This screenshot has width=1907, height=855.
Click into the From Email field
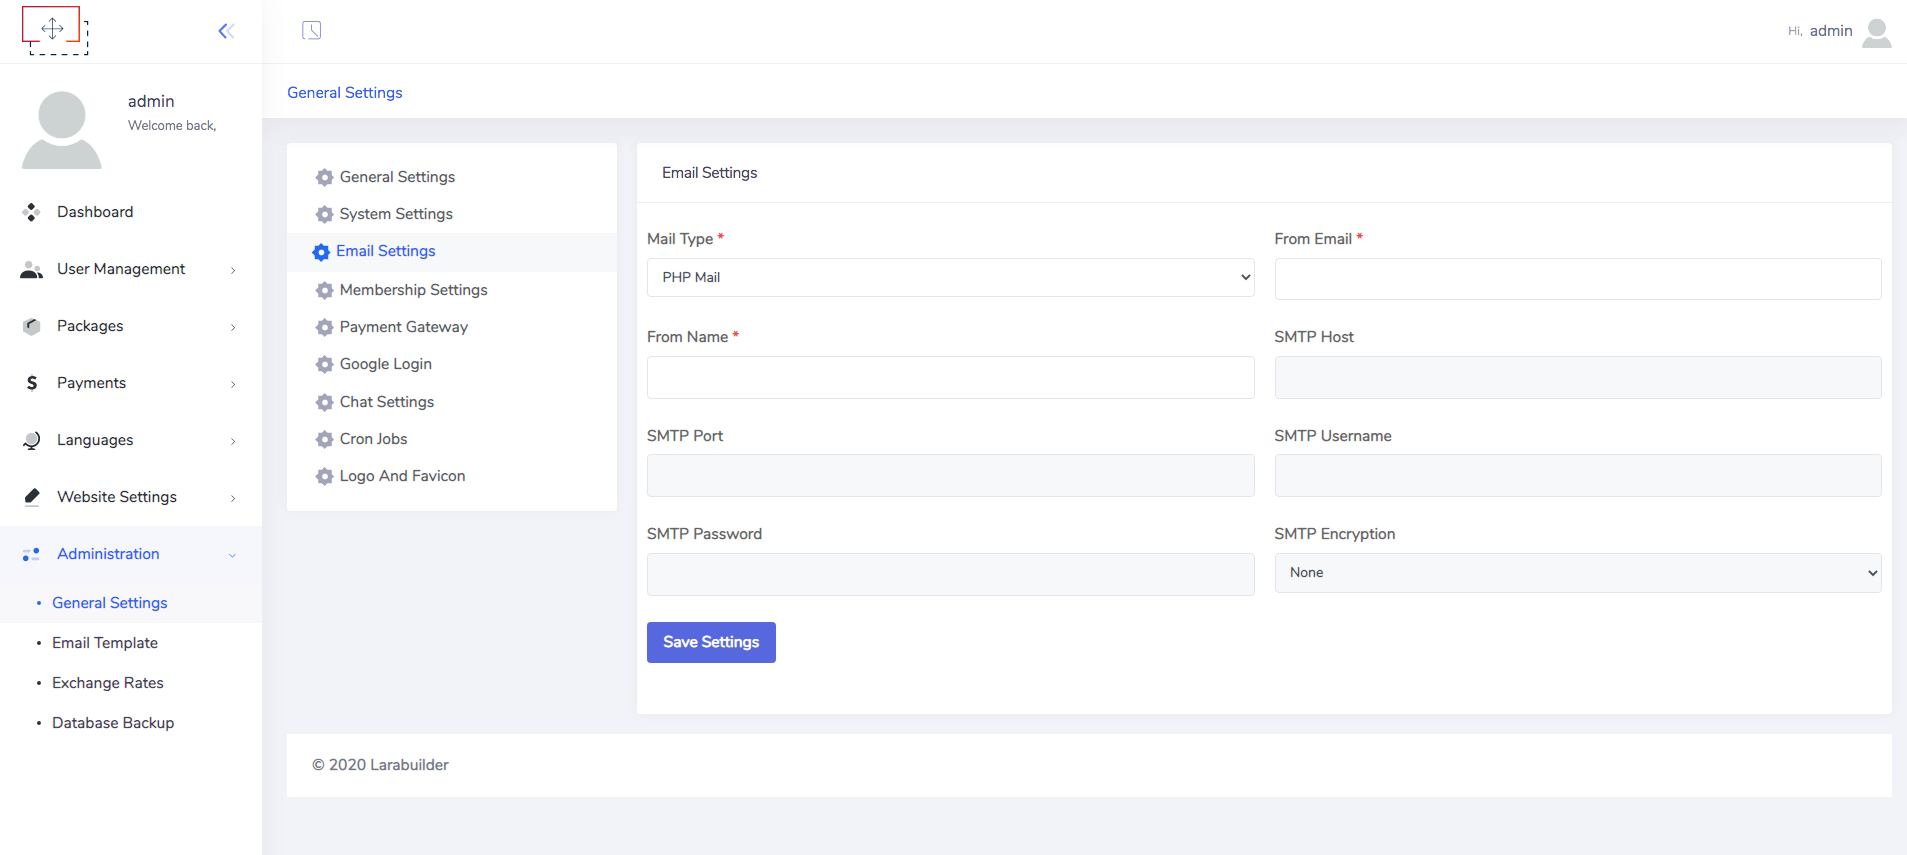pos(1577,279)
